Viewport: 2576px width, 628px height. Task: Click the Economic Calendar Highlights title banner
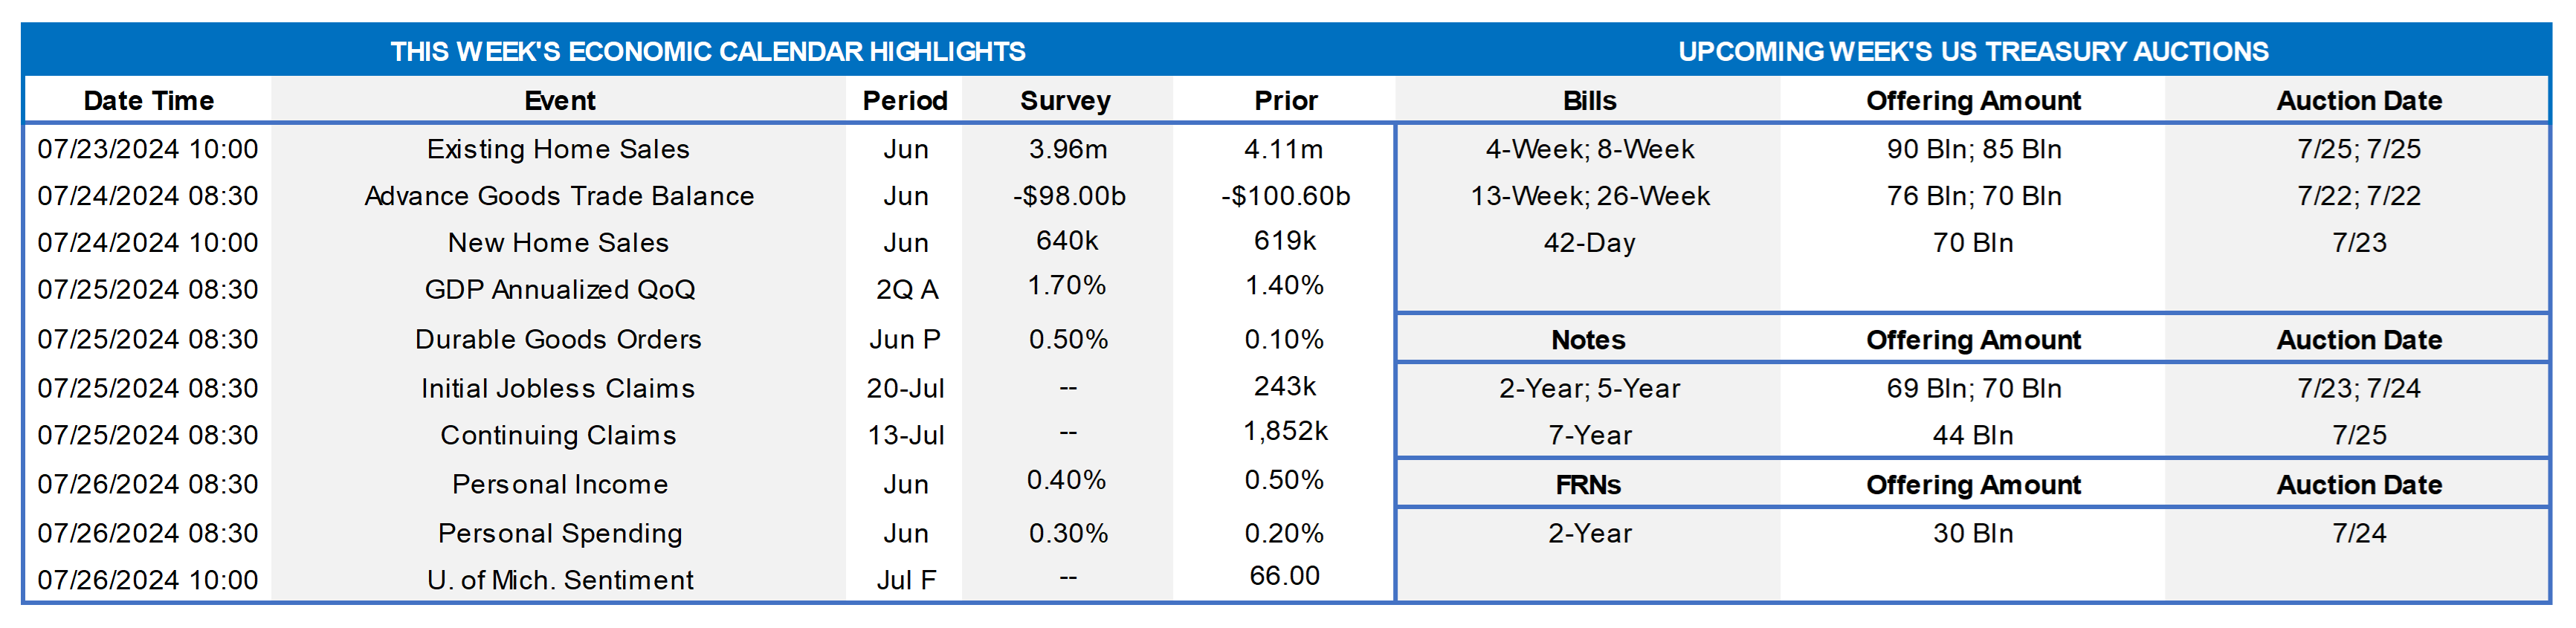tap(707, 52)
